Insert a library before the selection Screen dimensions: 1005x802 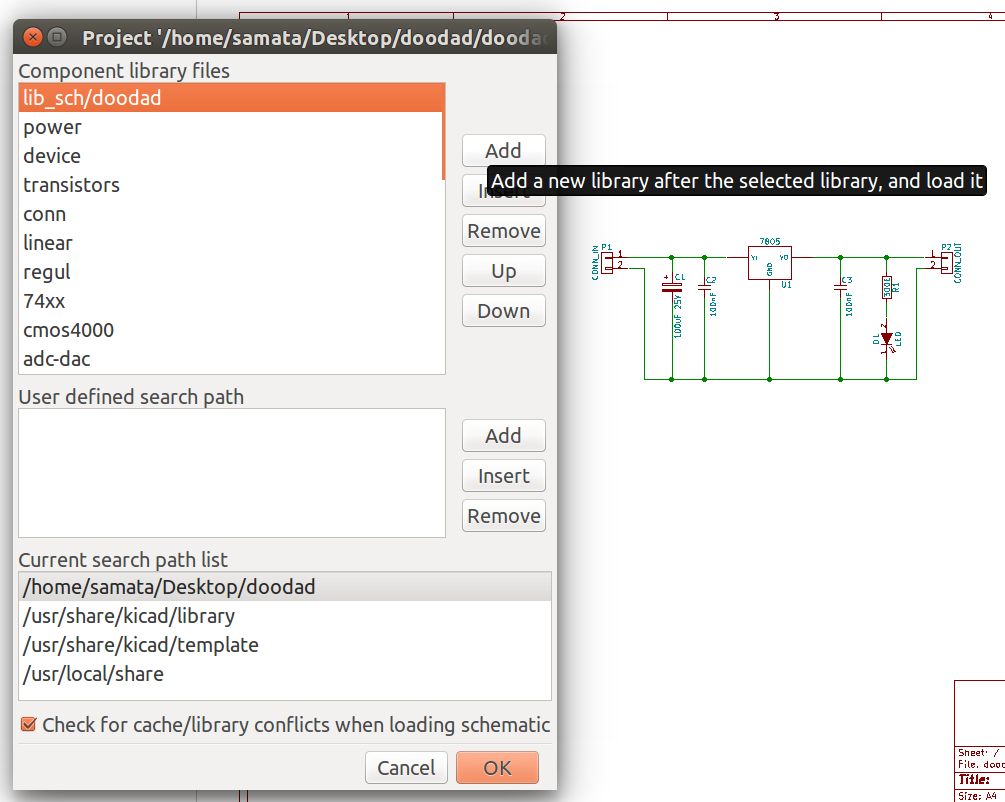503,190
